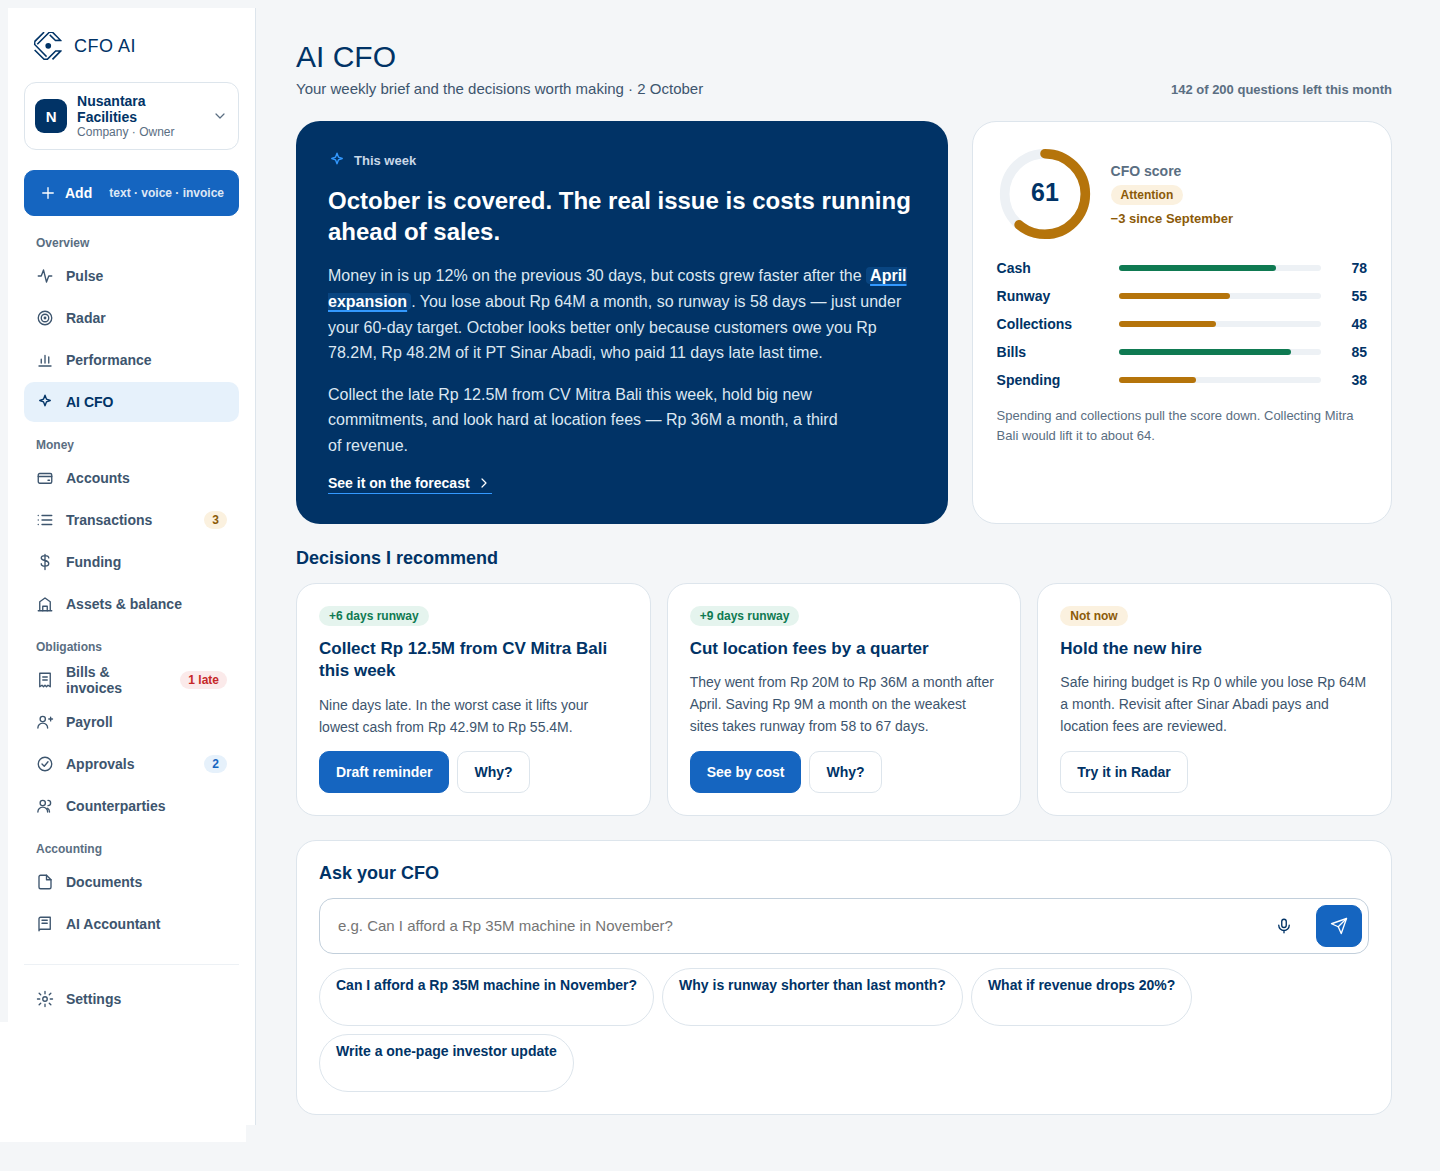Click the Payroll person-plus icon
This screenshot has width=1440, height=1171.
[45, 722]
